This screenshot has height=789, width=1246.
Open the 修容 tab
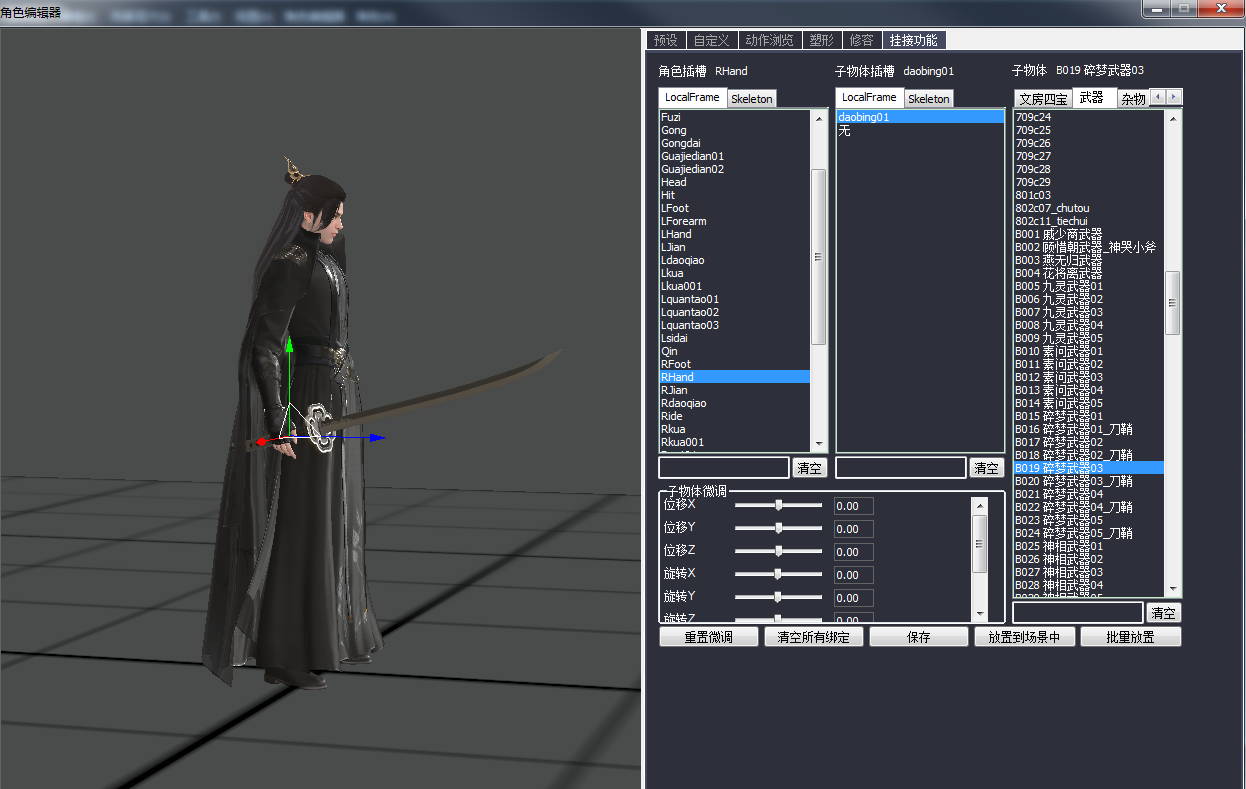coord(861,40)
